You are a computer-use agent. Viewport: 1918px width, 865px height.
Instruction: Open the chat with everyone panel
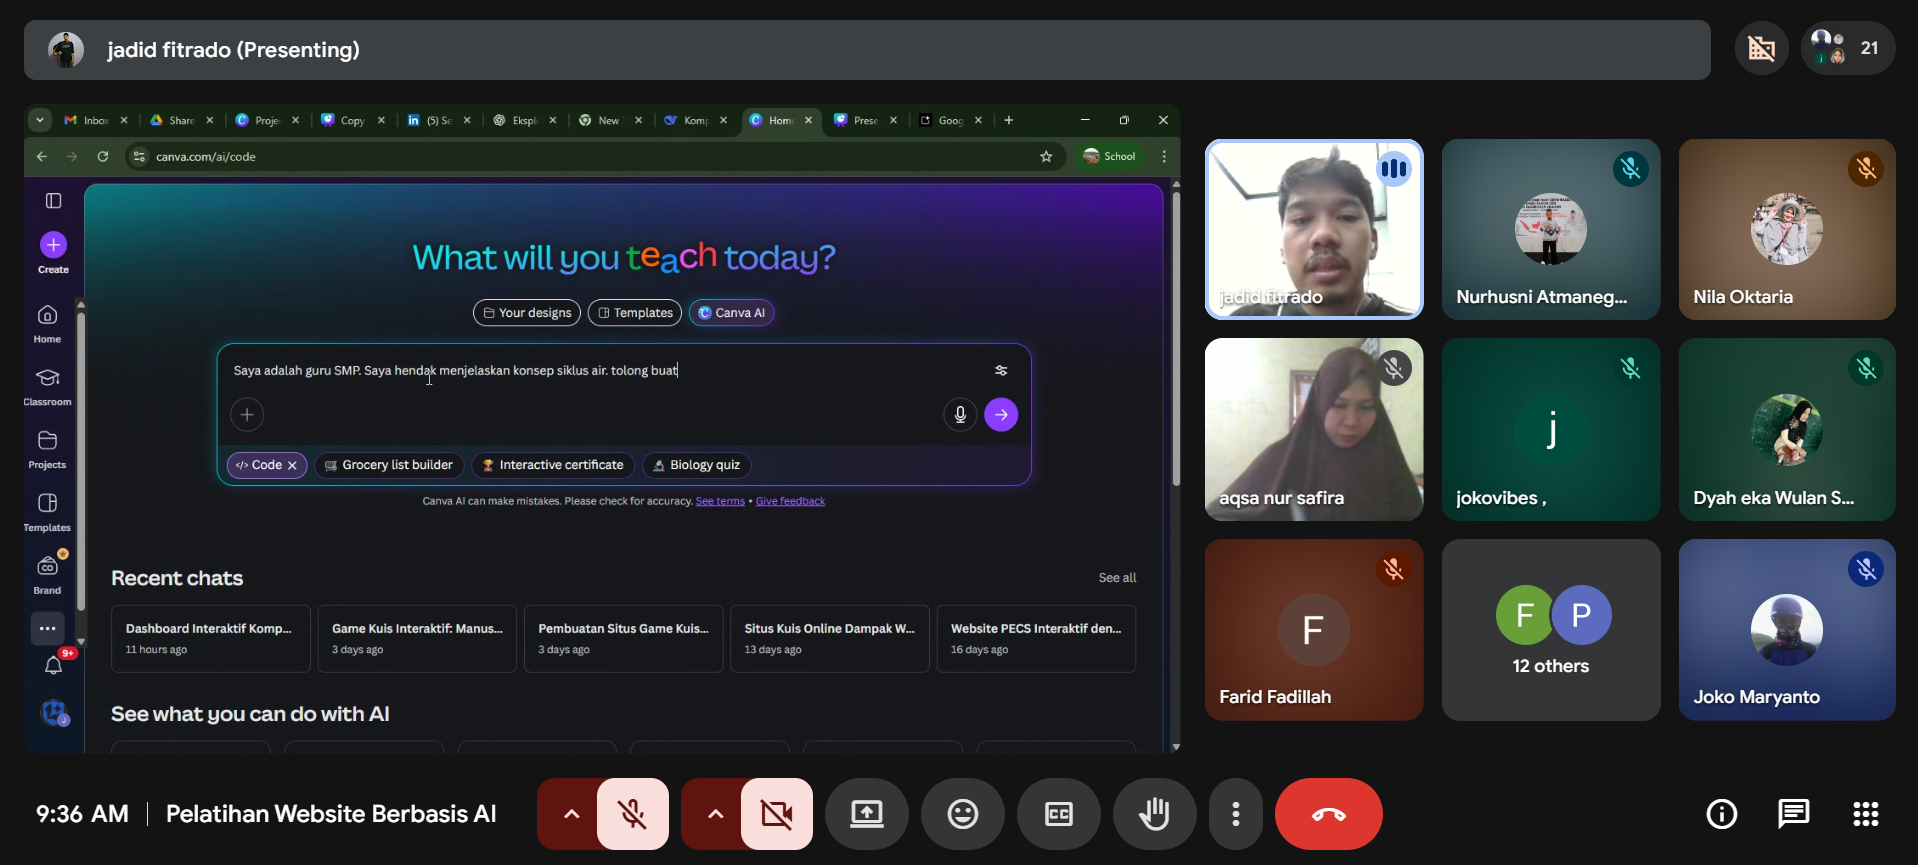click(x=1794, y=814)
